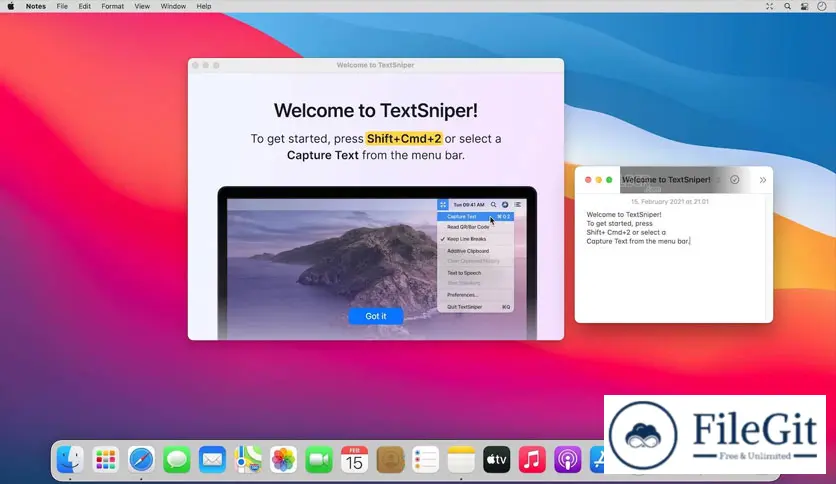
Task: Open Maps from the Dock
Action: tap(248, 459)
